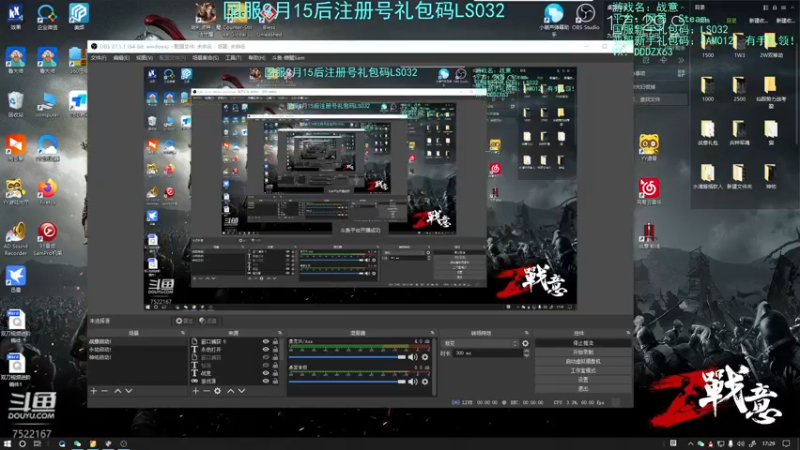Toggle visibility of the second text source
Image resolution: width=800 pixels, height=450 pixels.
pyautogui.click(x=266, y=349)
